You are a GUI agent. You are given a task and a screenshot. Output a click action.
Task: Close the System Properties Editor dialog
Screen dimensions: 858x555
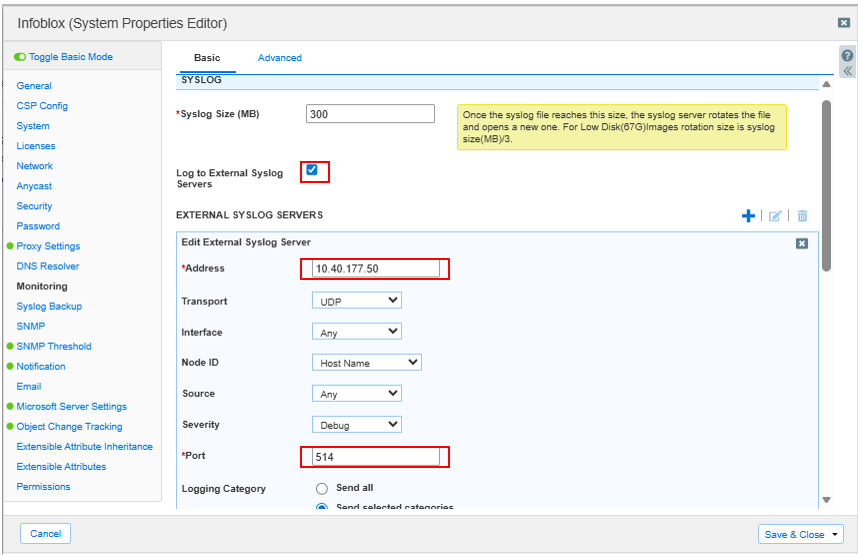[x=843, y=22]
